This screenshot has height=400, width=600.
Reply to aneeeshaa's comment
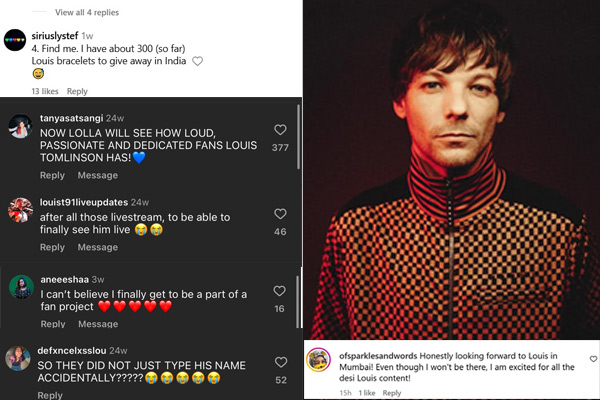[53, 324]
